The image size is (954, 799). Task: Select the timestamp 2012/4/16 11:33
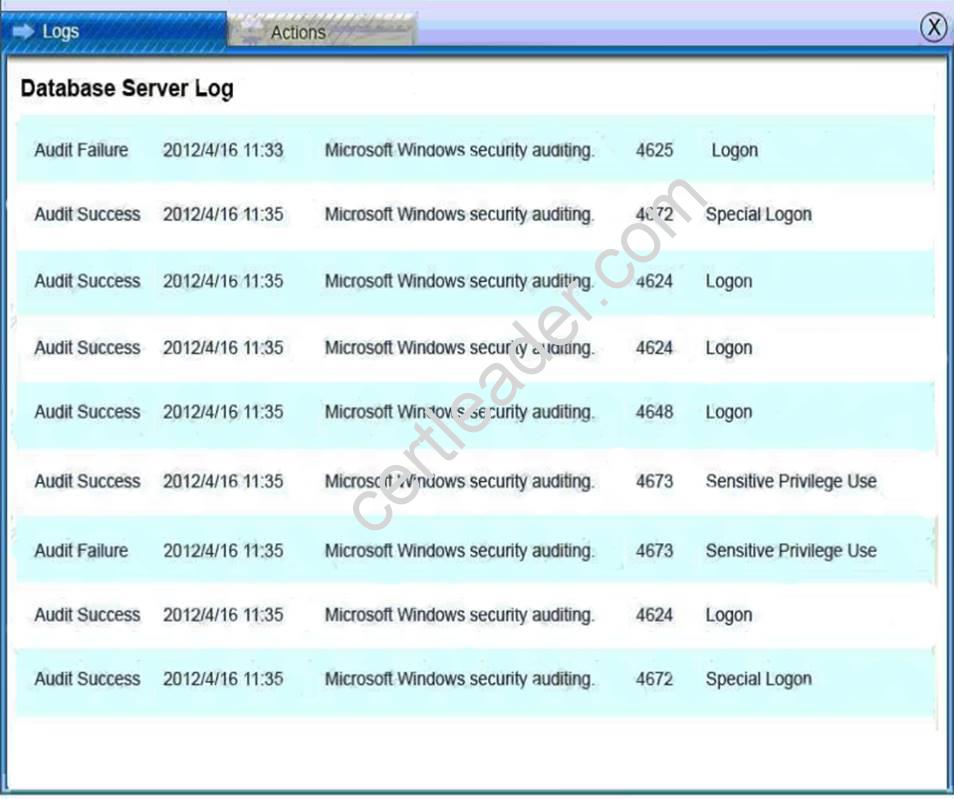(223, 150)
